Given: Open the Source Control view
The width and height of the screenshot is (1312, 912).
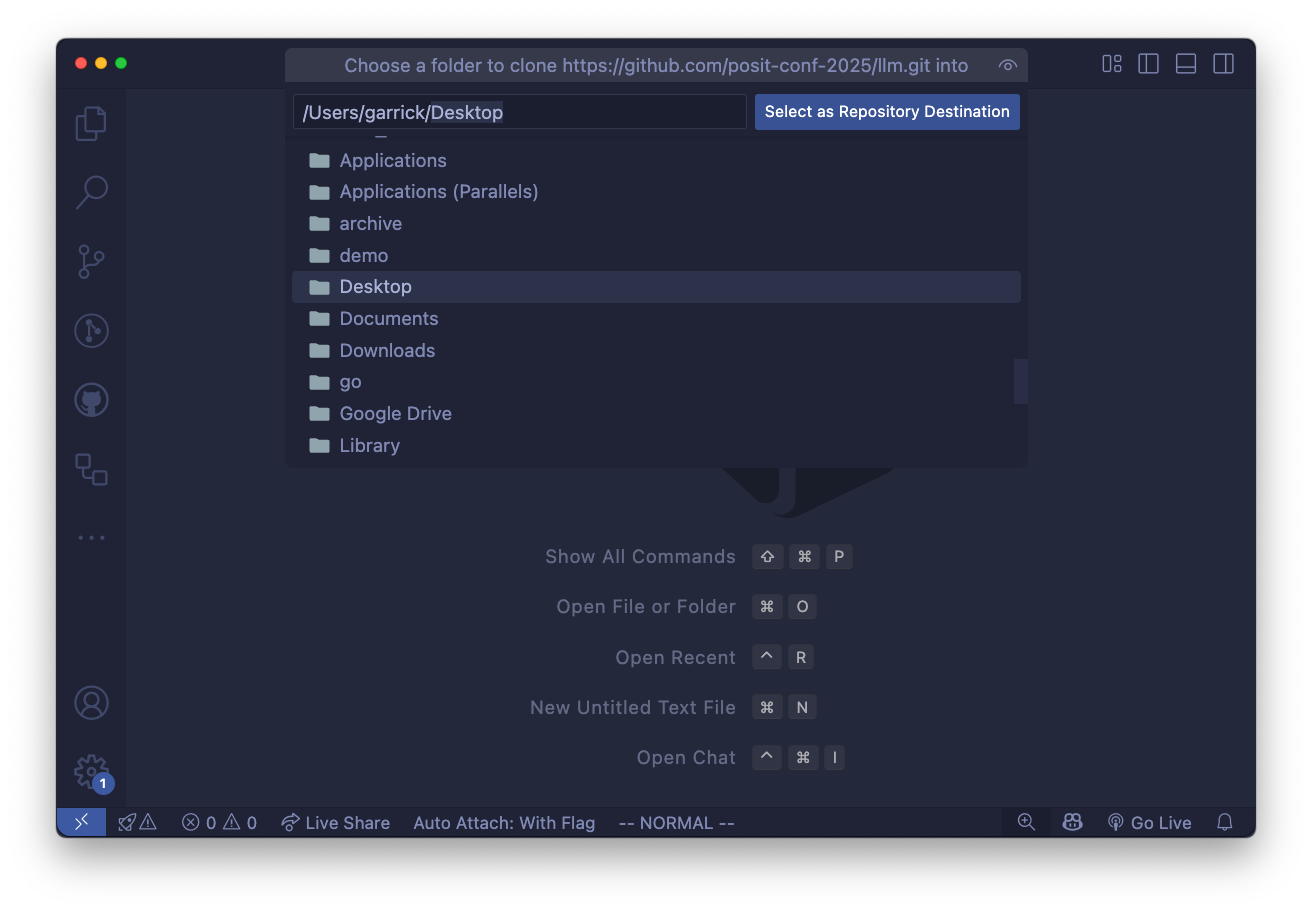Looking at the screenshot, I should coord(91,262).
